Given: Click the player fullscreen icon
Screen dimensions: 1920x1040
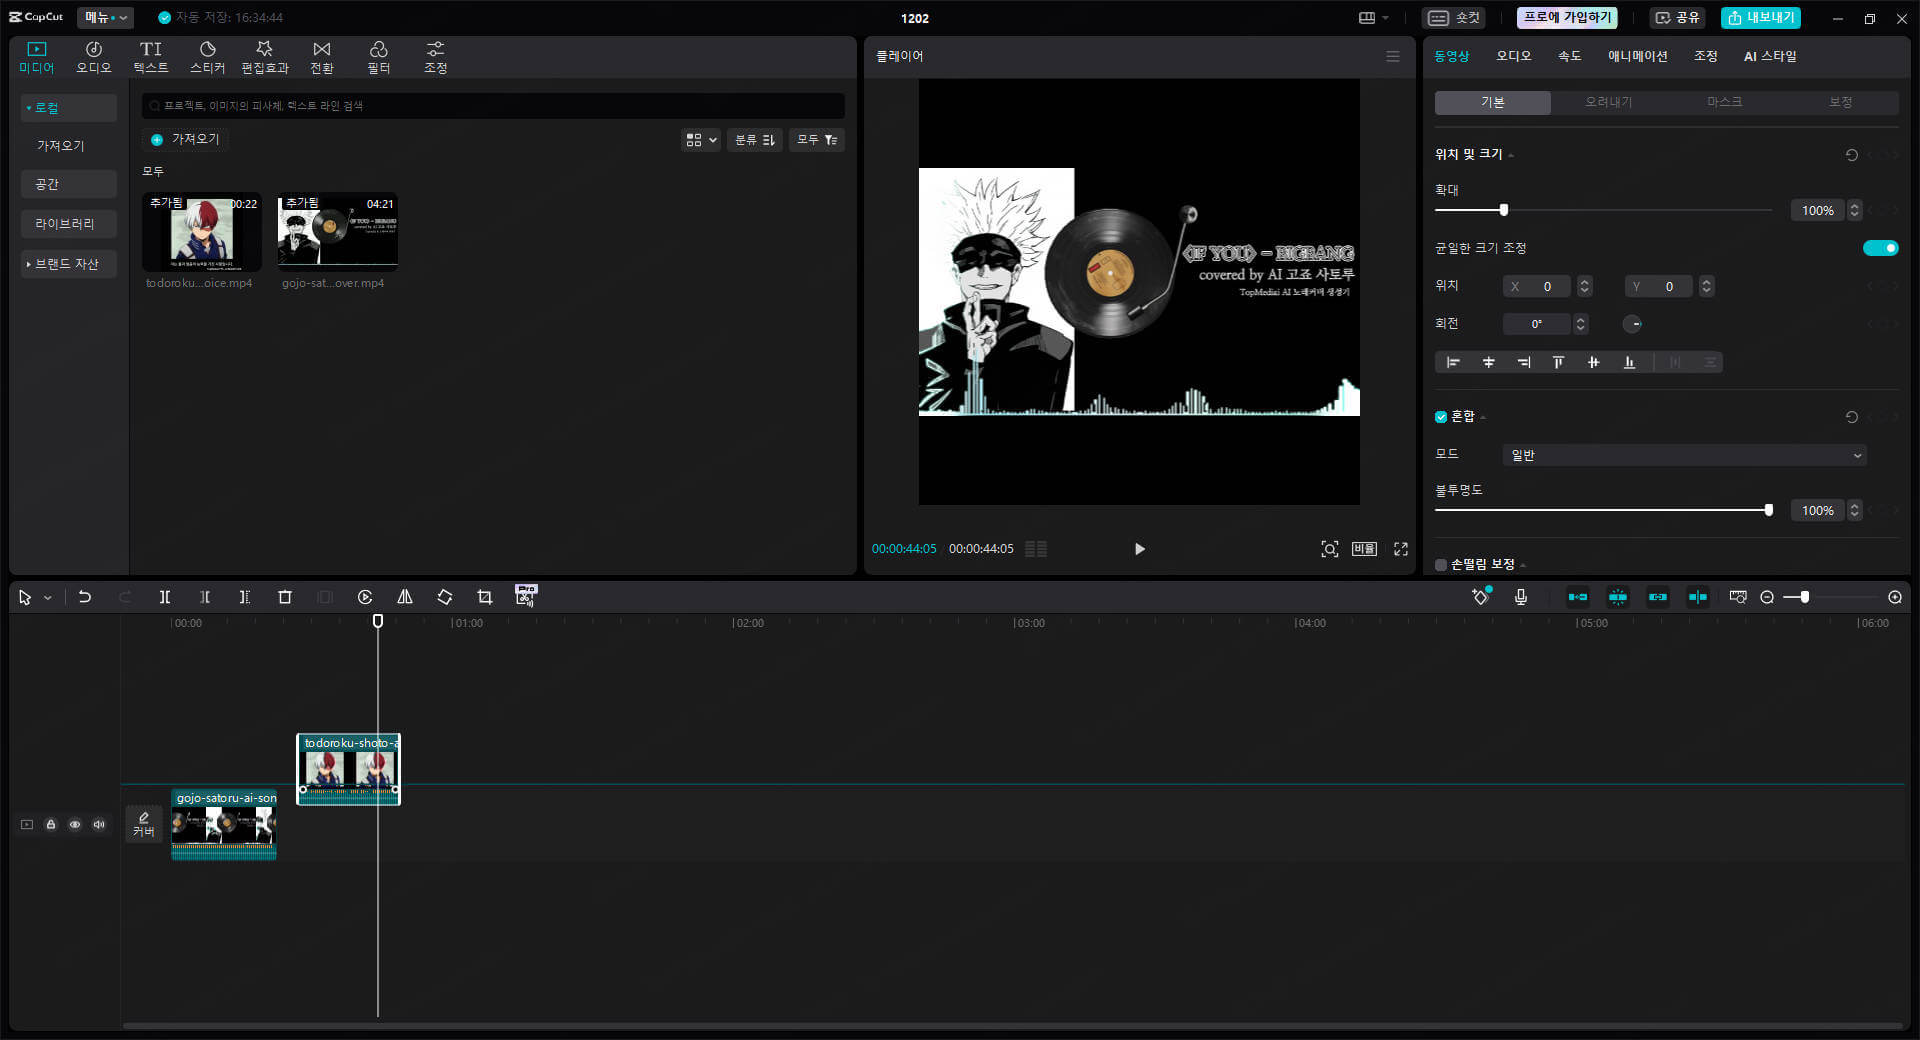Looking at the screenshot, I should click(x=1401, y=549).
